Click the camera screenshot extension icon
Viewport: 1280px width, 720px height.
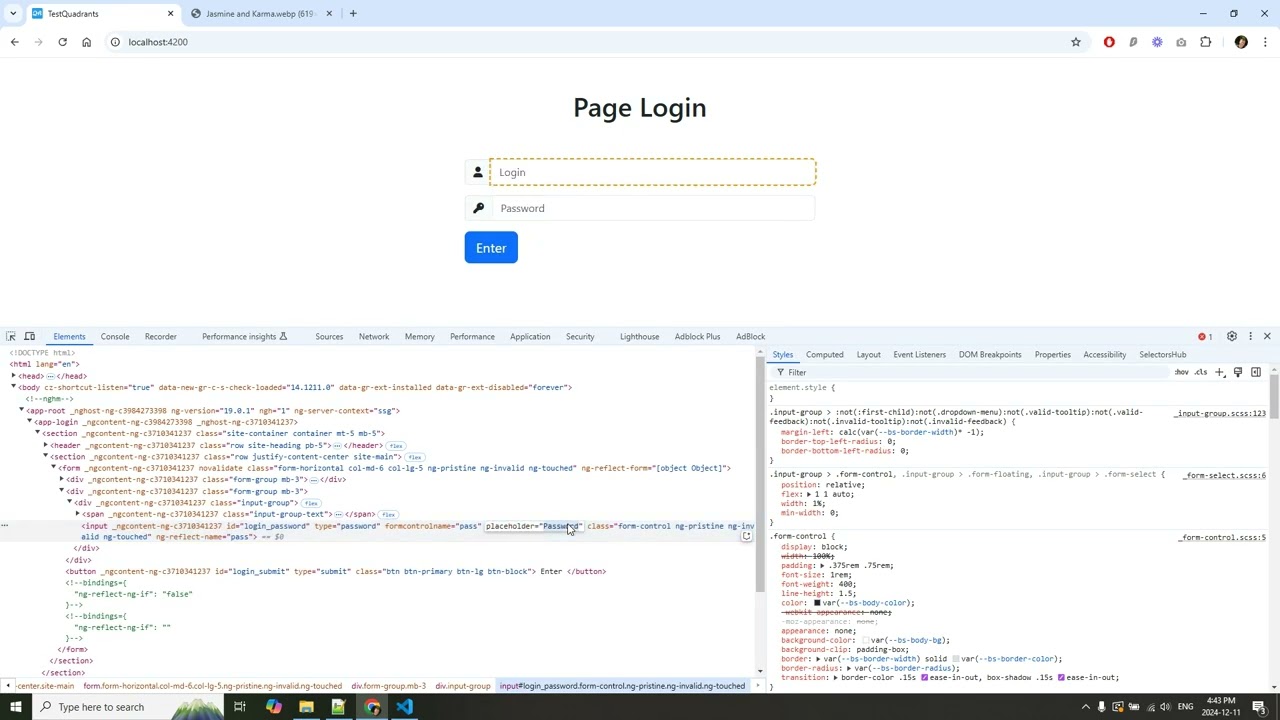(x=1181, y=42)
